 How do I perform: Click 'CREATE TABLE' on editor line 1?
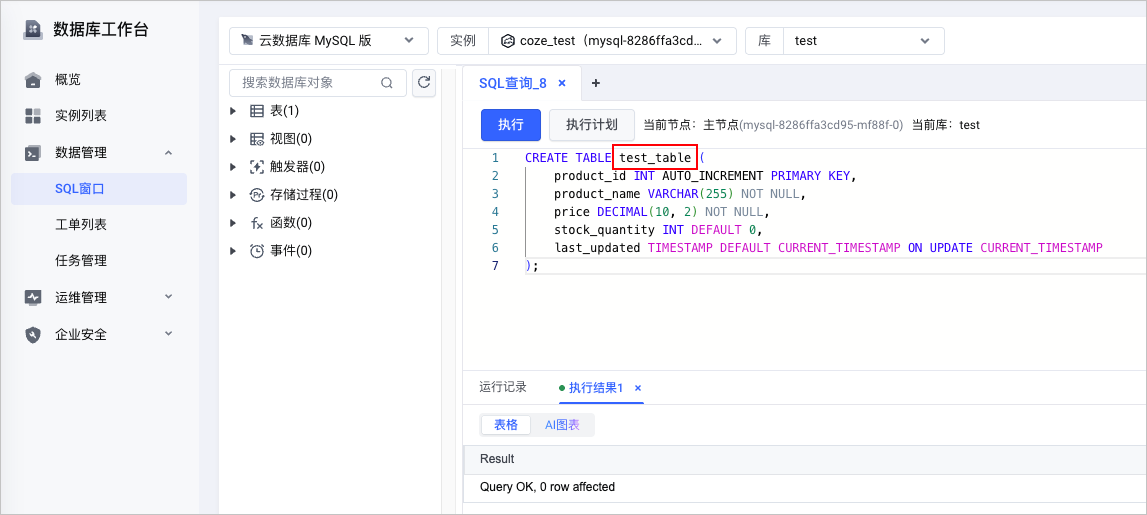click(568, 158)
